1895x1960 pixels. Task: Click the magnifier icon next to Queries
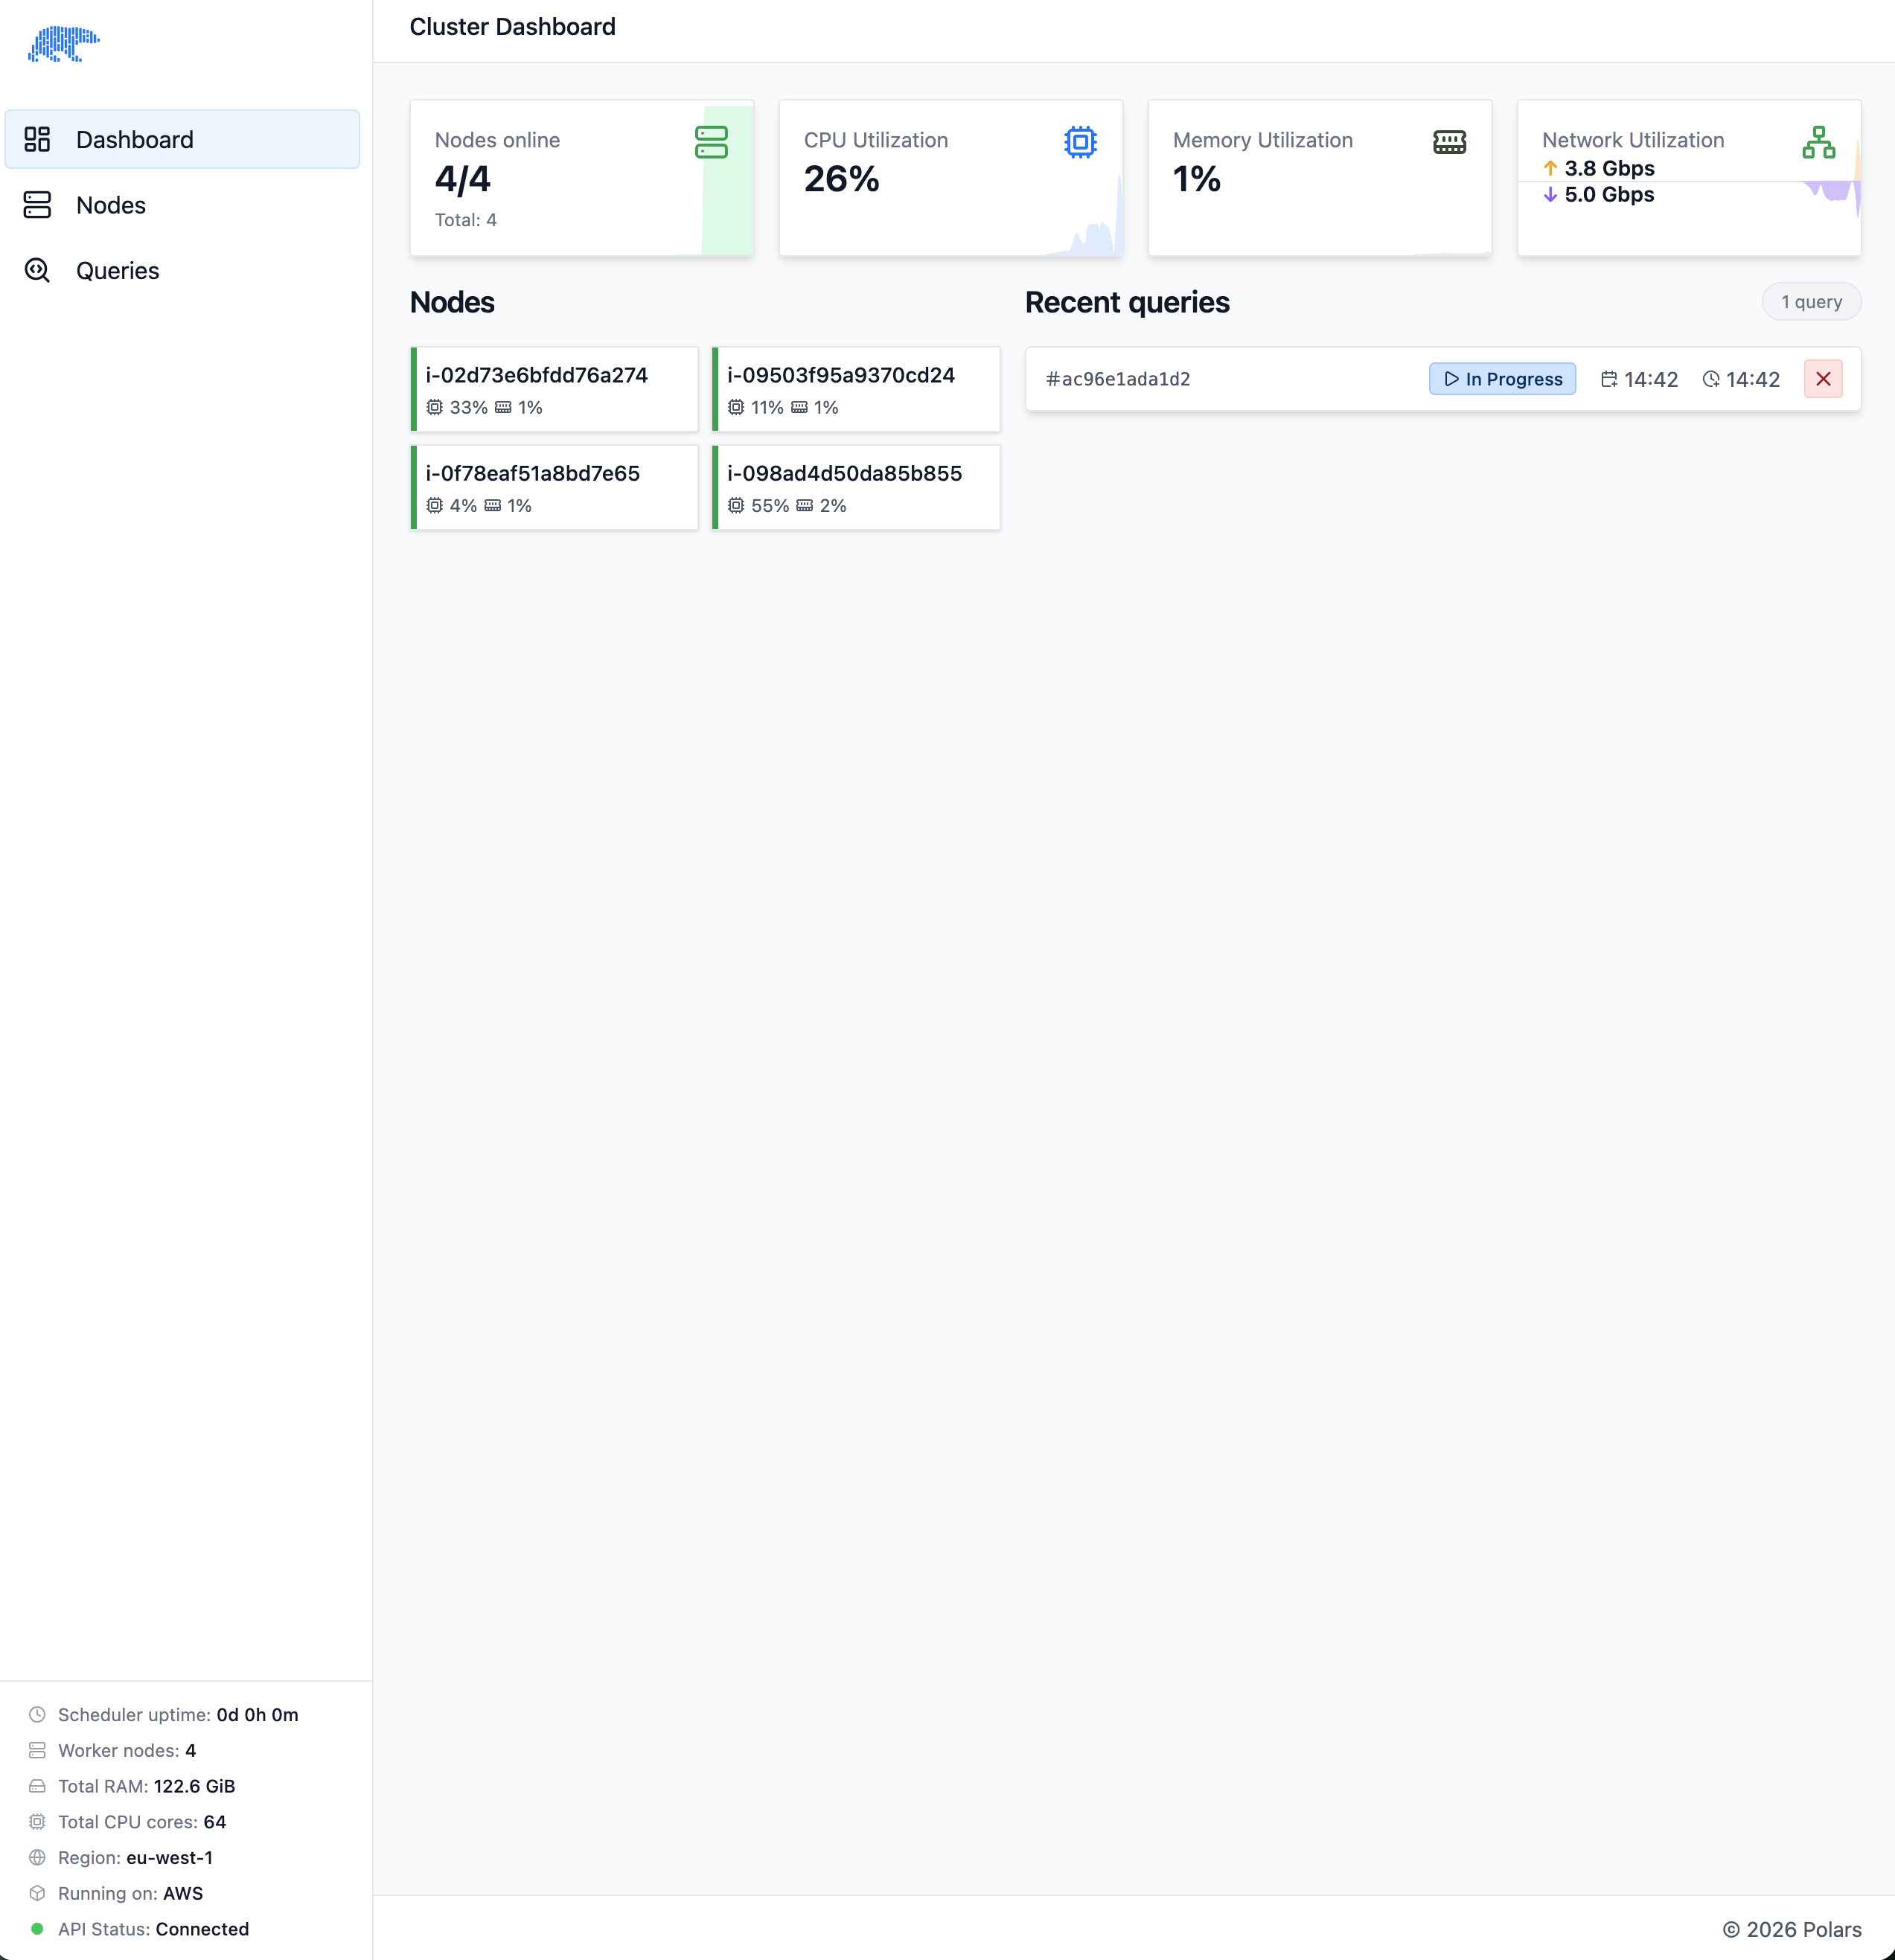38,270
